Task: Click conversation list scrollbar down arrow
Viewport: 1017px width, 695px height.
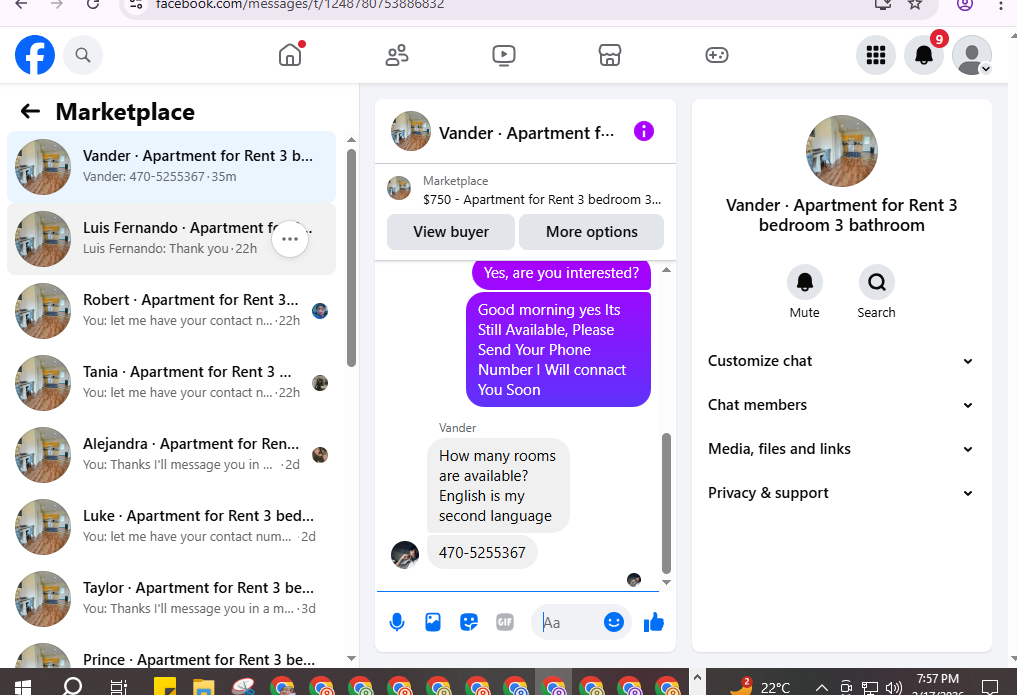Action: click(352, 658)
